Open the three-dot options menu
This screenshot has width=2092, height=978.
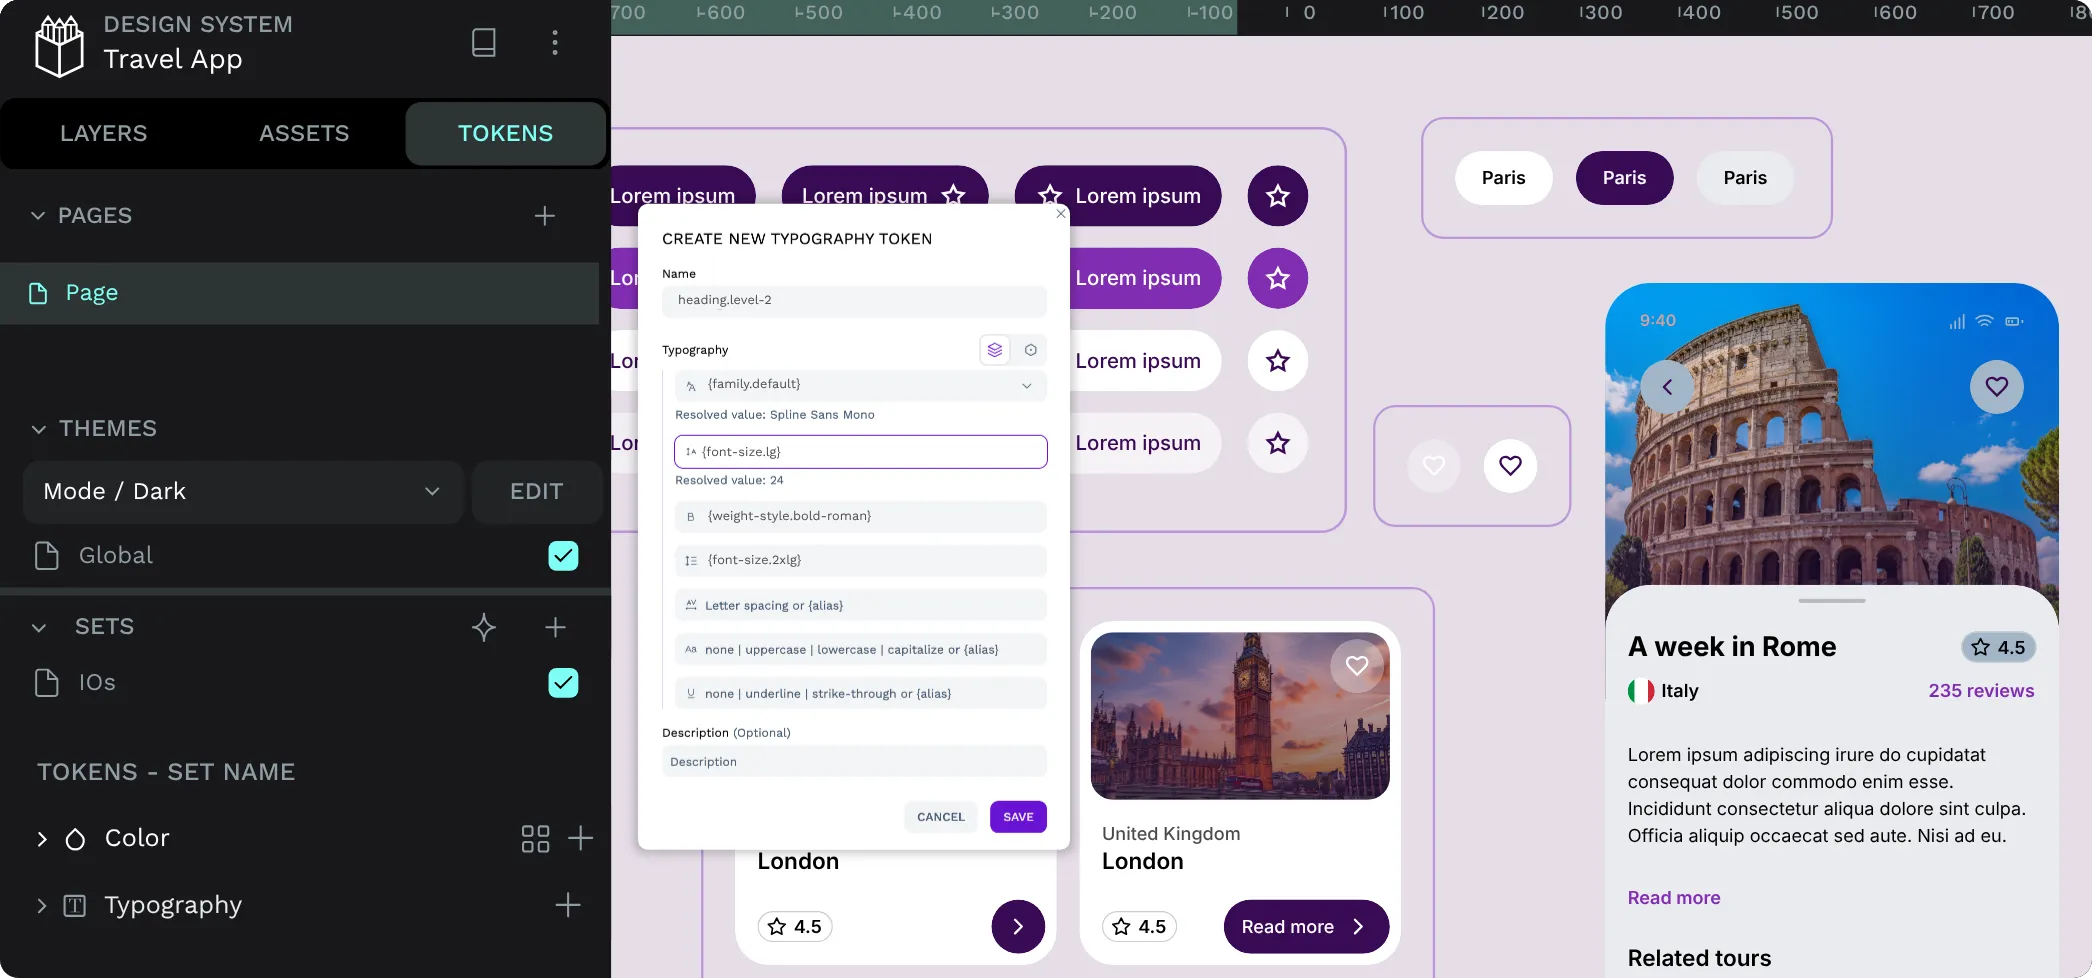tap(555, 42)
